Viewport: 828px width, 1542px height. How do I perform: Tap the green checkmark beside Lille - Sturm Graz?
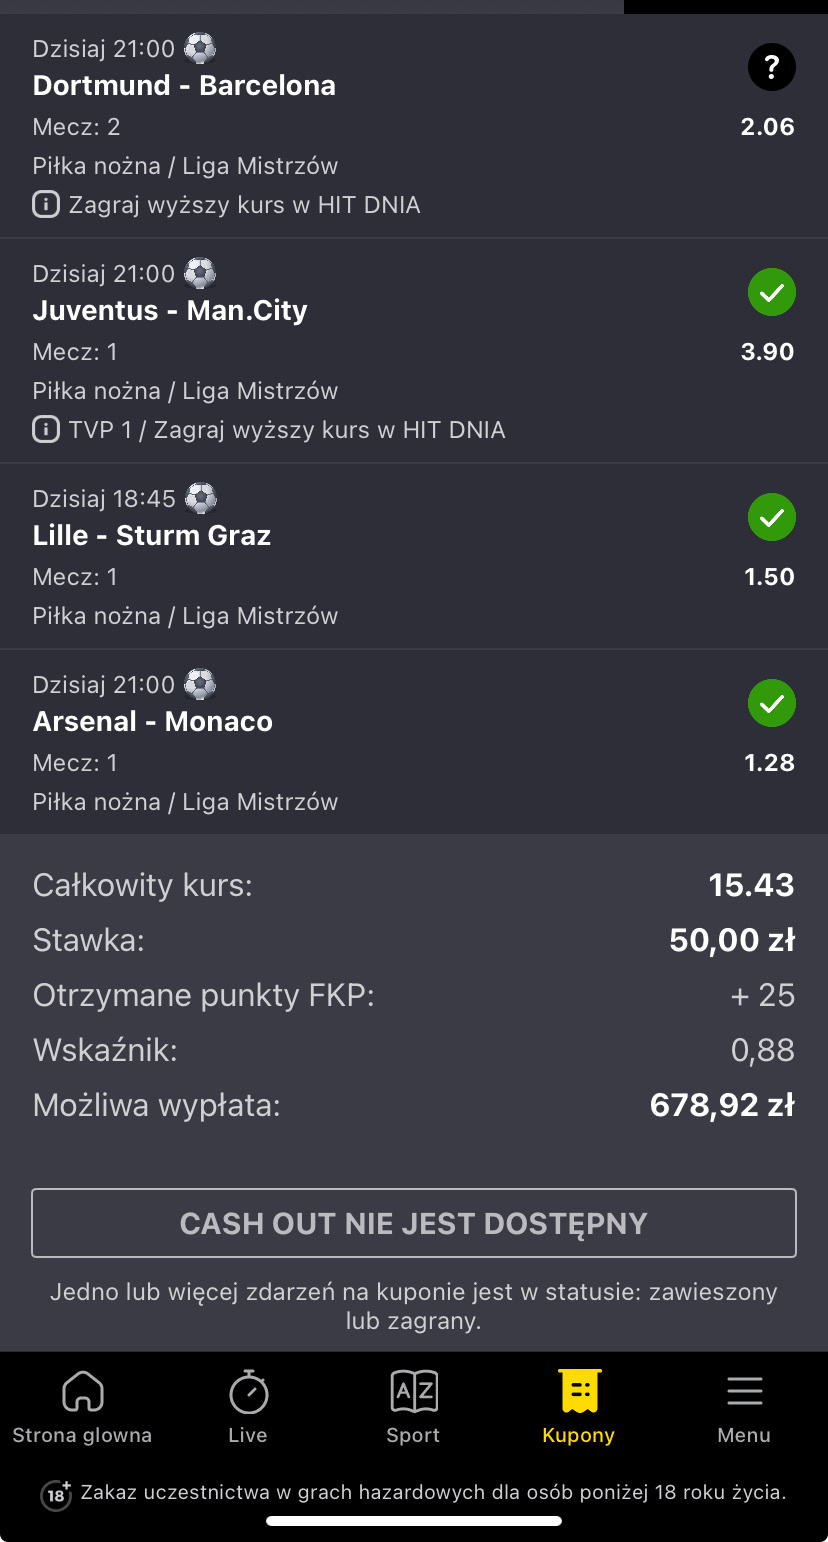tap(771, 518)
